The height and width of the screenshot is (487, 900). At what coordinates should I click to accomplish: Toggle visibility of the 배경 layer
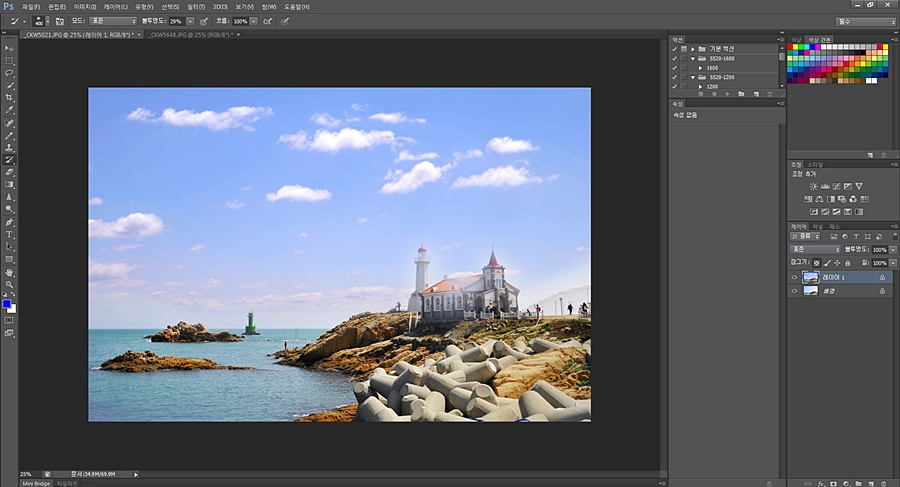795,291
